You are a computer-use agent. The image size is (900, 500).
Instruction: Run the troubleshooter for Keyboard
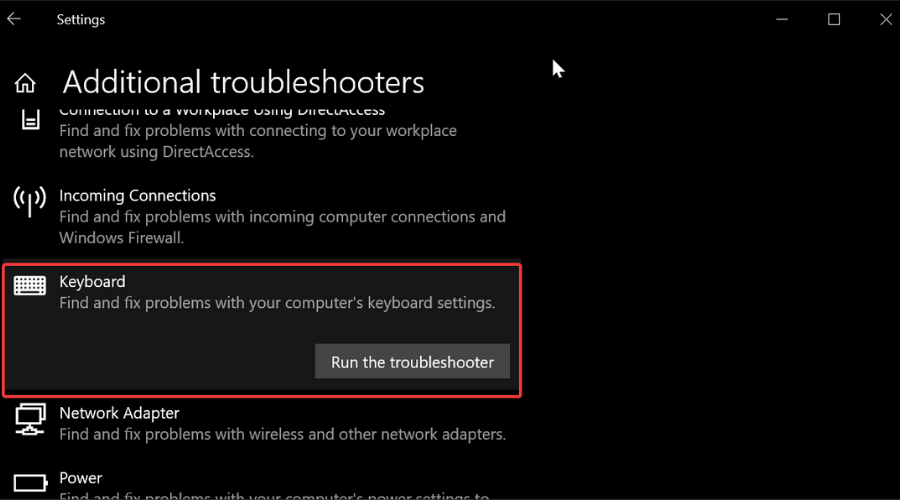pos(412,362)
